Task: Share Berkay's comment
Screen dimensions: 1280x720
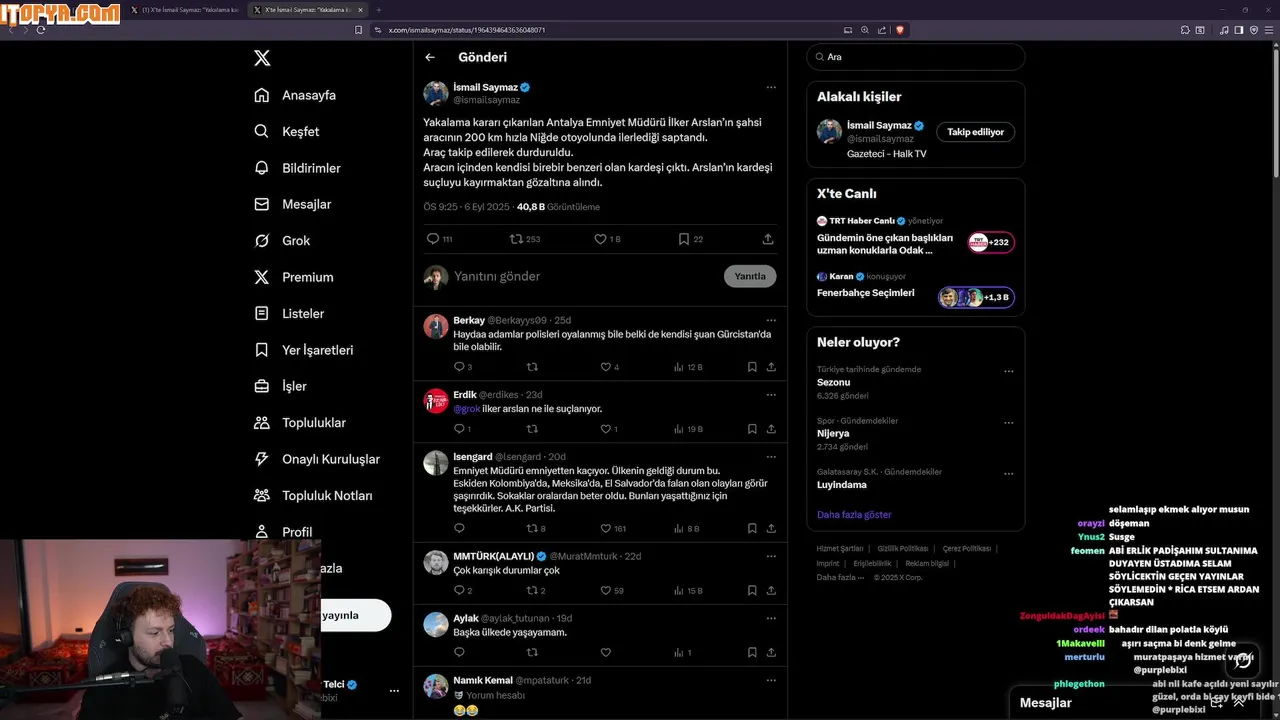Action: tap(771, 367)
